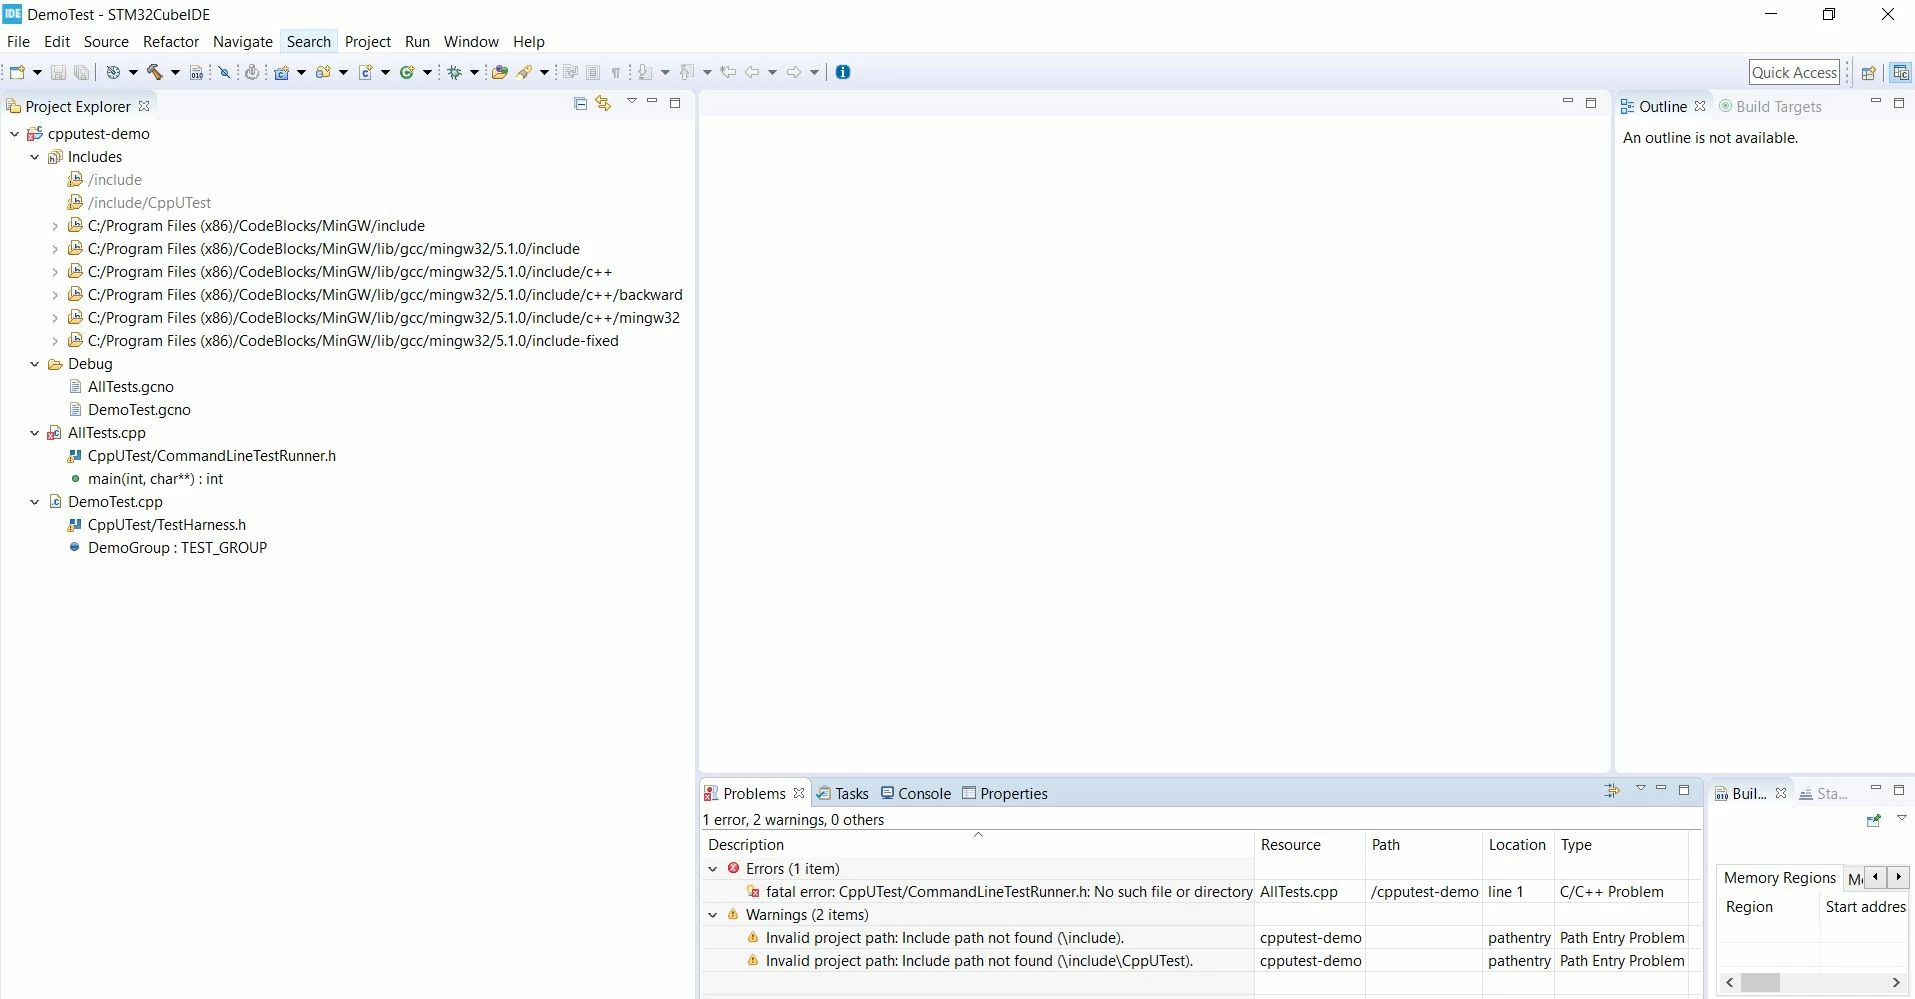
Task: Toggle Link with Editor in Project Explorer
Action: (603, 103)
